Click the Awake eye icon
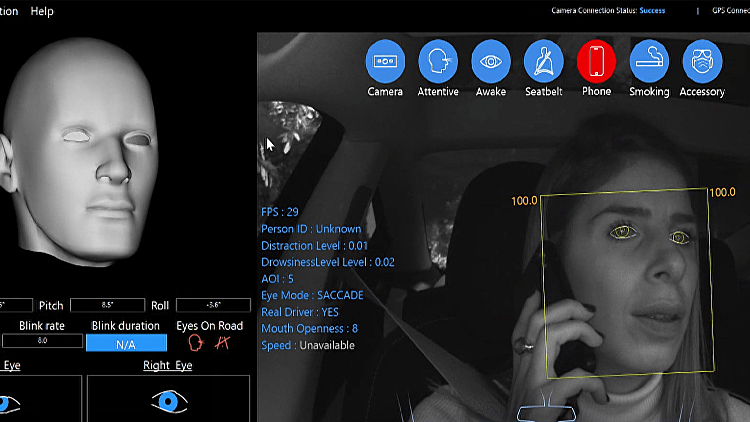This screenshot has height=422, width=750. click(x=491, y=61)
